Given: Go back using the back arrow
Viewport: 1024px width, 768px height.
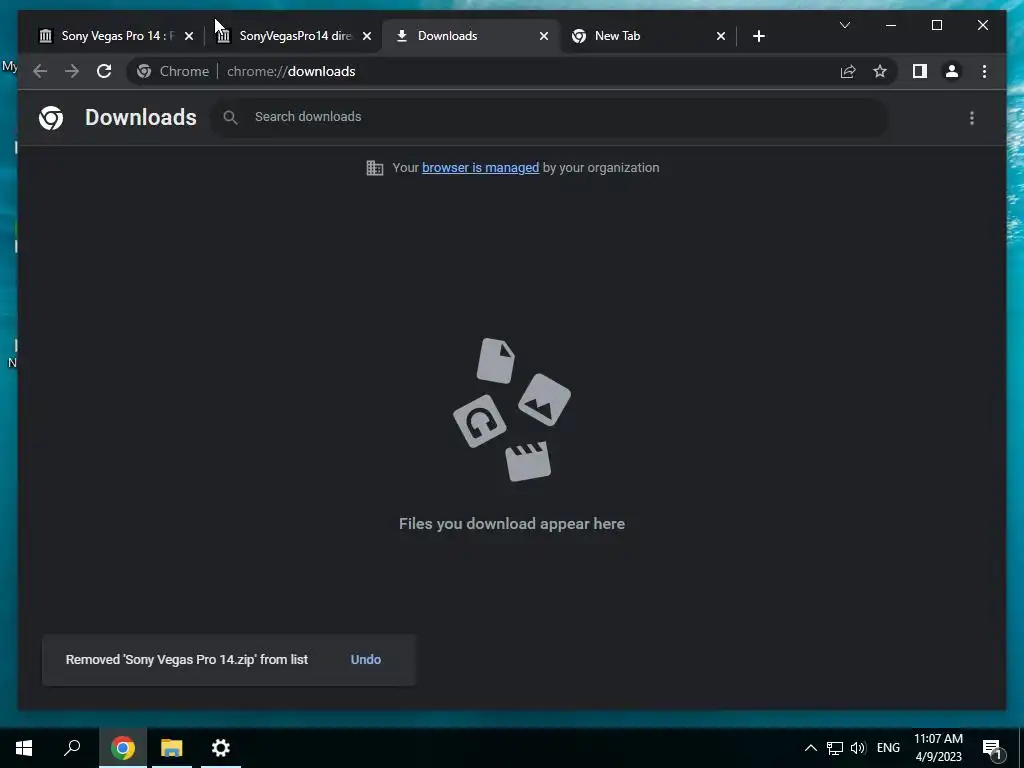Looking at the screenshot, I should (40, 71).
